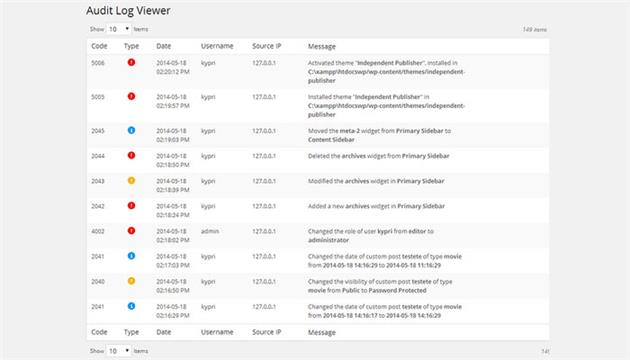Click the Audit Log Viewer page title

tap(128, 10)
